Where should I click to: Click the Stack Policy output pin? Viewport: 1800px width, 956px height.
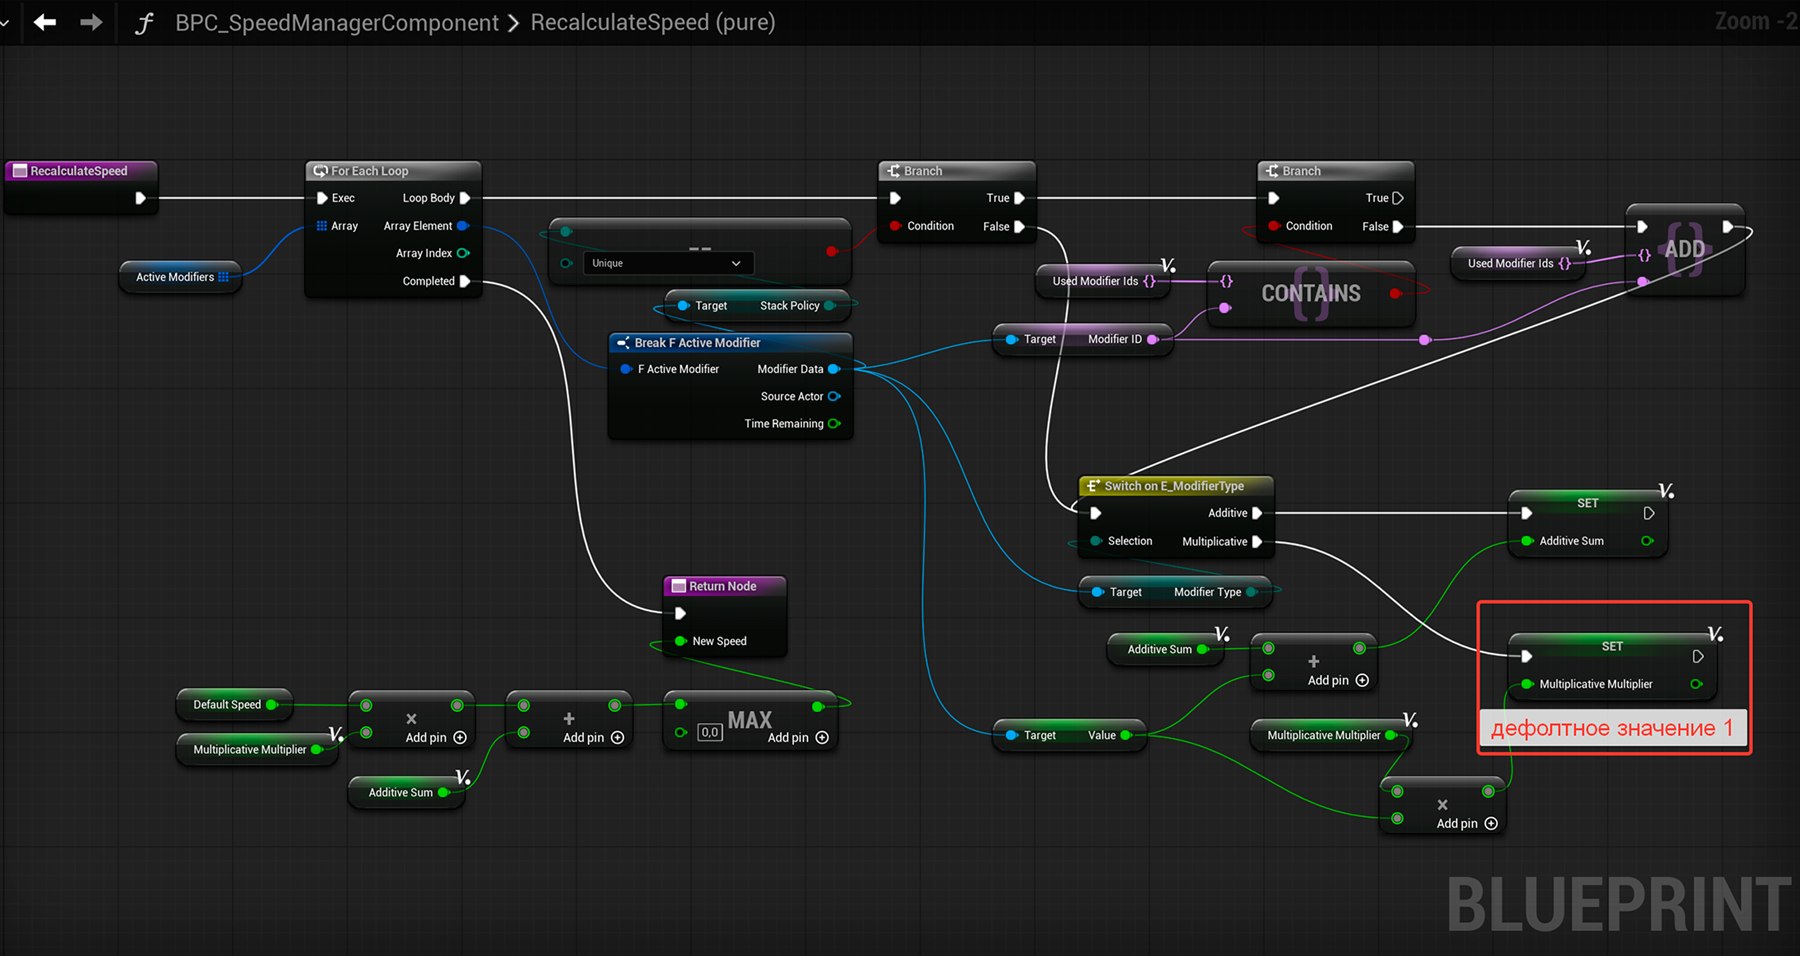pos(830,306)
